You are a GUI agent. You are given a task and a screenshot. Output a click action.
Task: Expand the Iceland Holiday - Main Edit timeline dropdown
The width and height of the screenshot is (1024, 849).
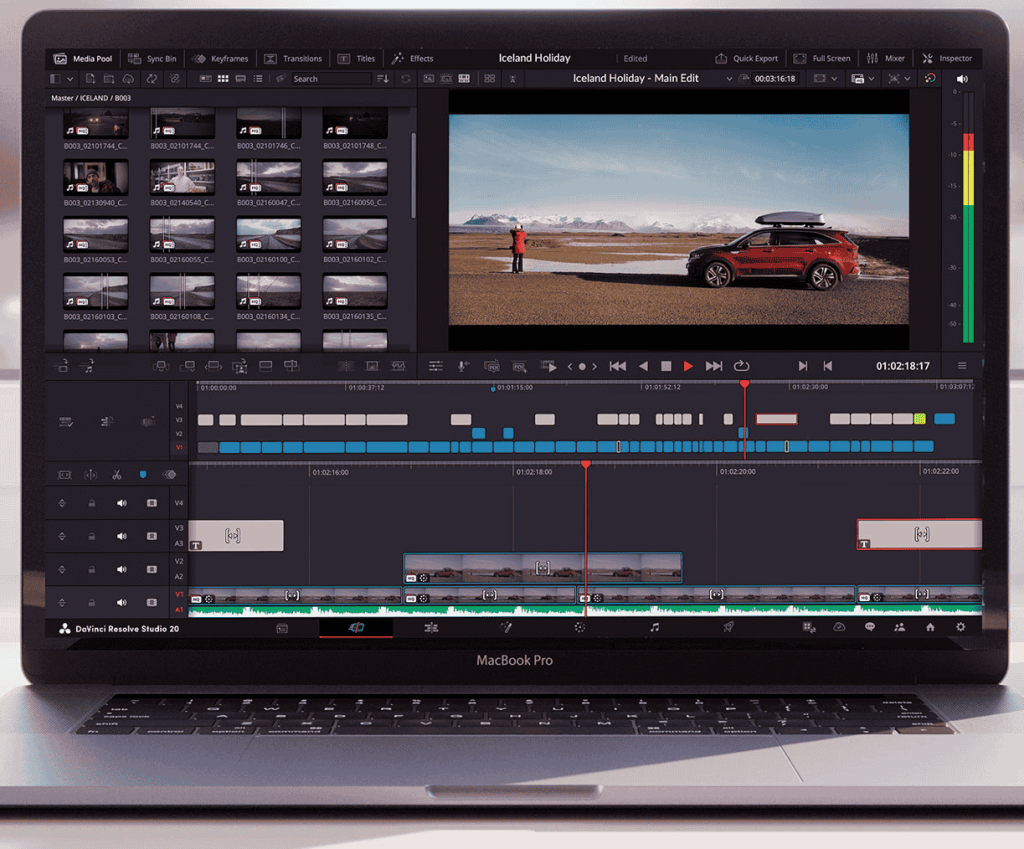[729, 78]
